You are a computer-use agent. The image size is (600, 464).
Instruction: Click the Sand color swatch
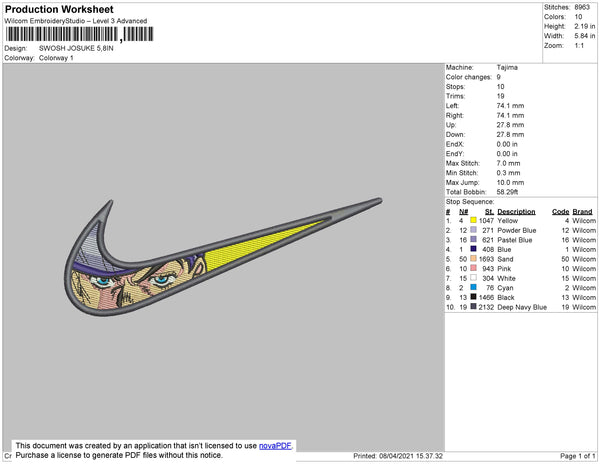pos(473,258)
